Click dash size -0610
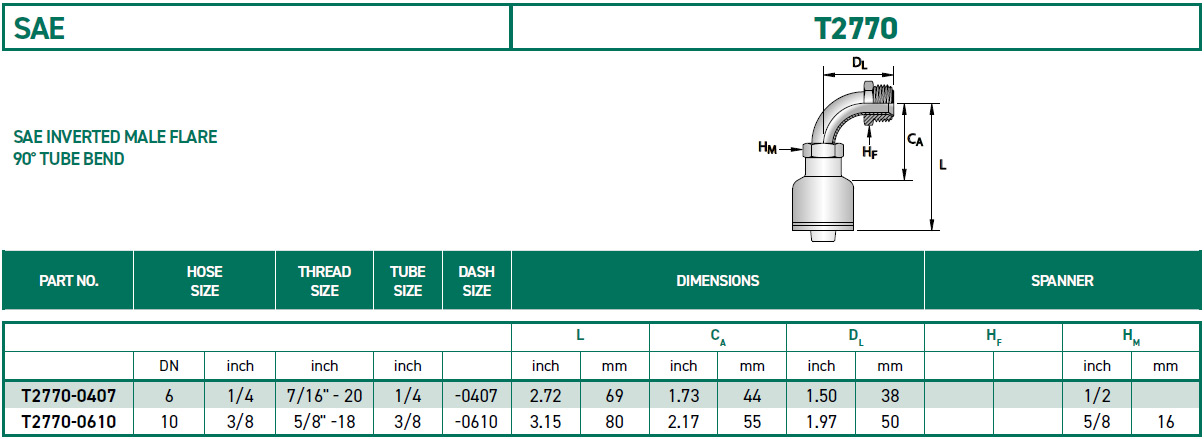The image size is (1204, 439). click(x=476, y=422)
